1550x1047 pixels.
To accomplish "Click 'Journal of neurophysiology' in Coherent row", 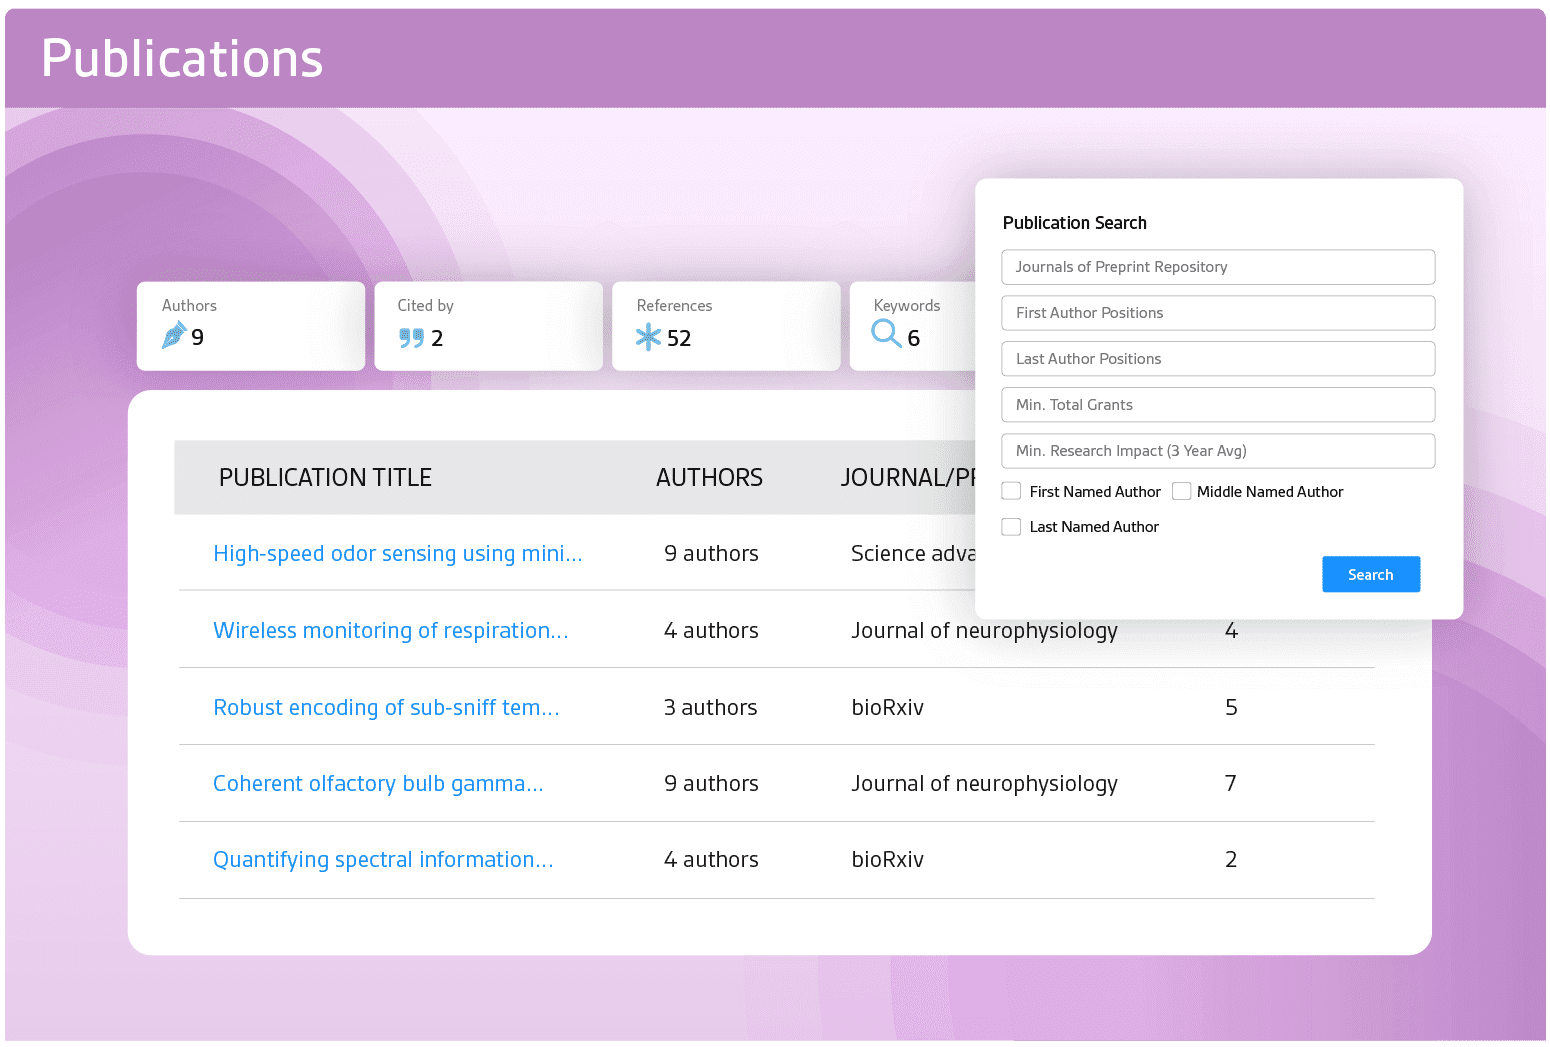I will coord(984,784).
